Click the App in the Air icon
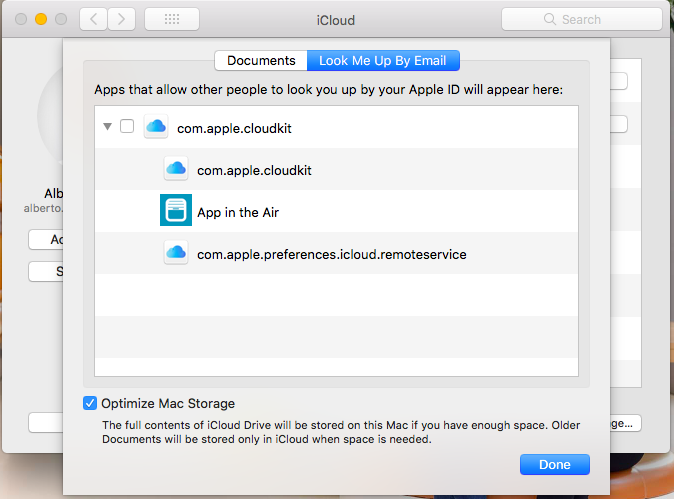 point(176,210)
